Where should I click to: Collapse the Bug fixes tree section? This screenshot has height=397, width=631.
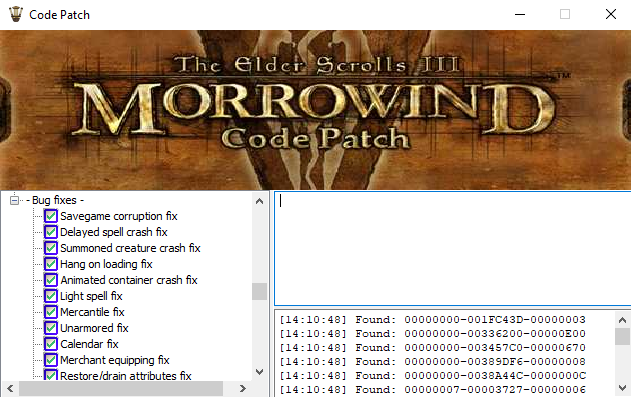click(14, 200)
